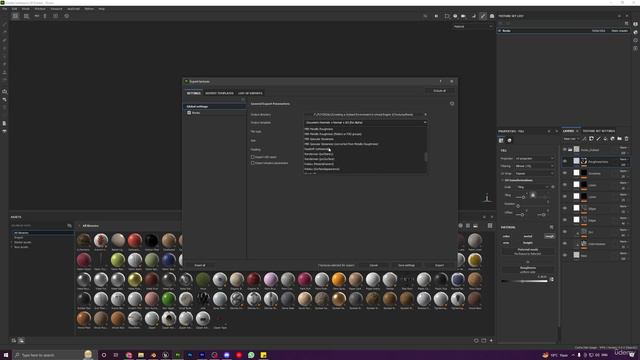Add a fill layer with the bucket icon
The height and width of the screenshot is (360, 640).
605,139
